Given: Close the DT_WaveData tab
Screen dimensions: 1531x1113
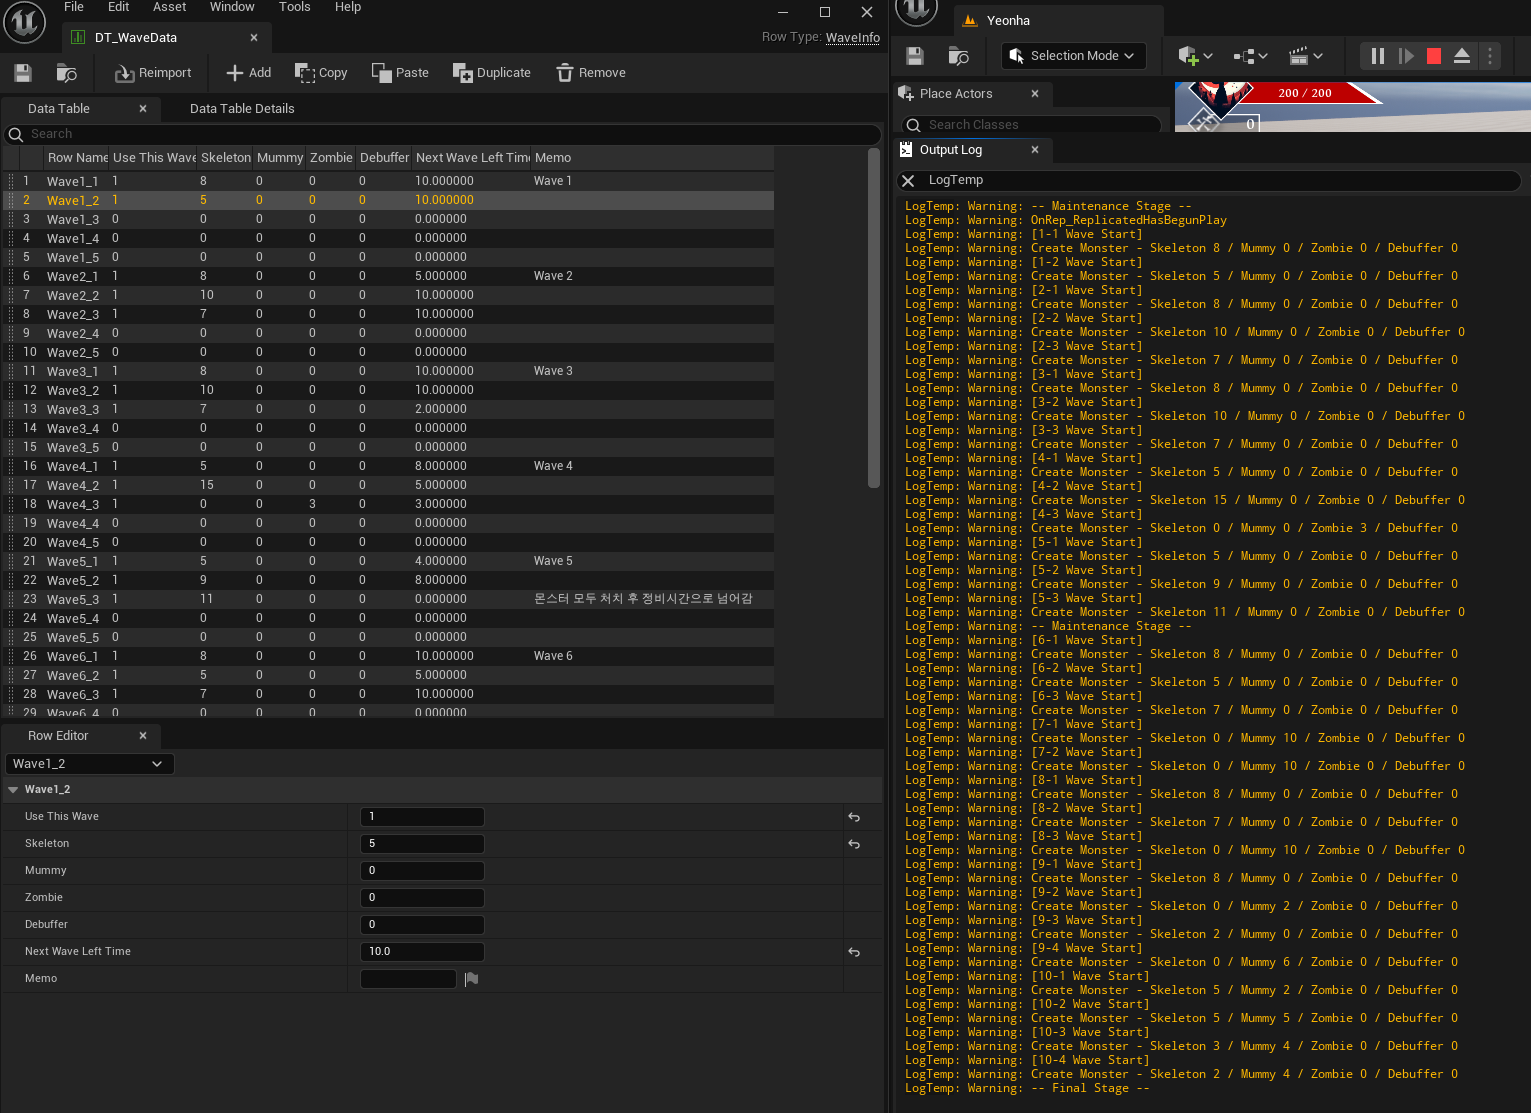Looking at the screenshot, I should [x=254, y=38].
